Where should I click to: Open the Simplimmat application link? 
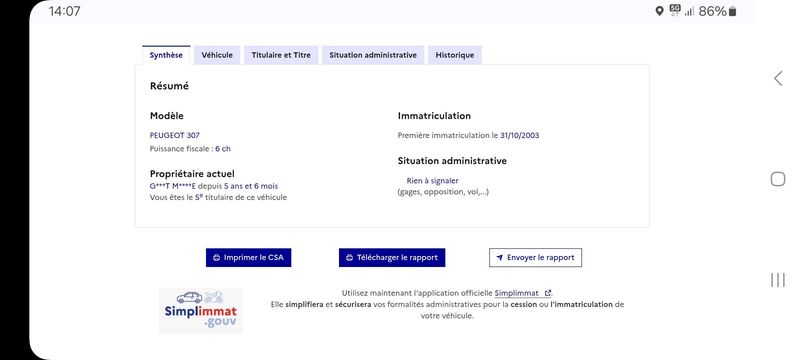523,293
